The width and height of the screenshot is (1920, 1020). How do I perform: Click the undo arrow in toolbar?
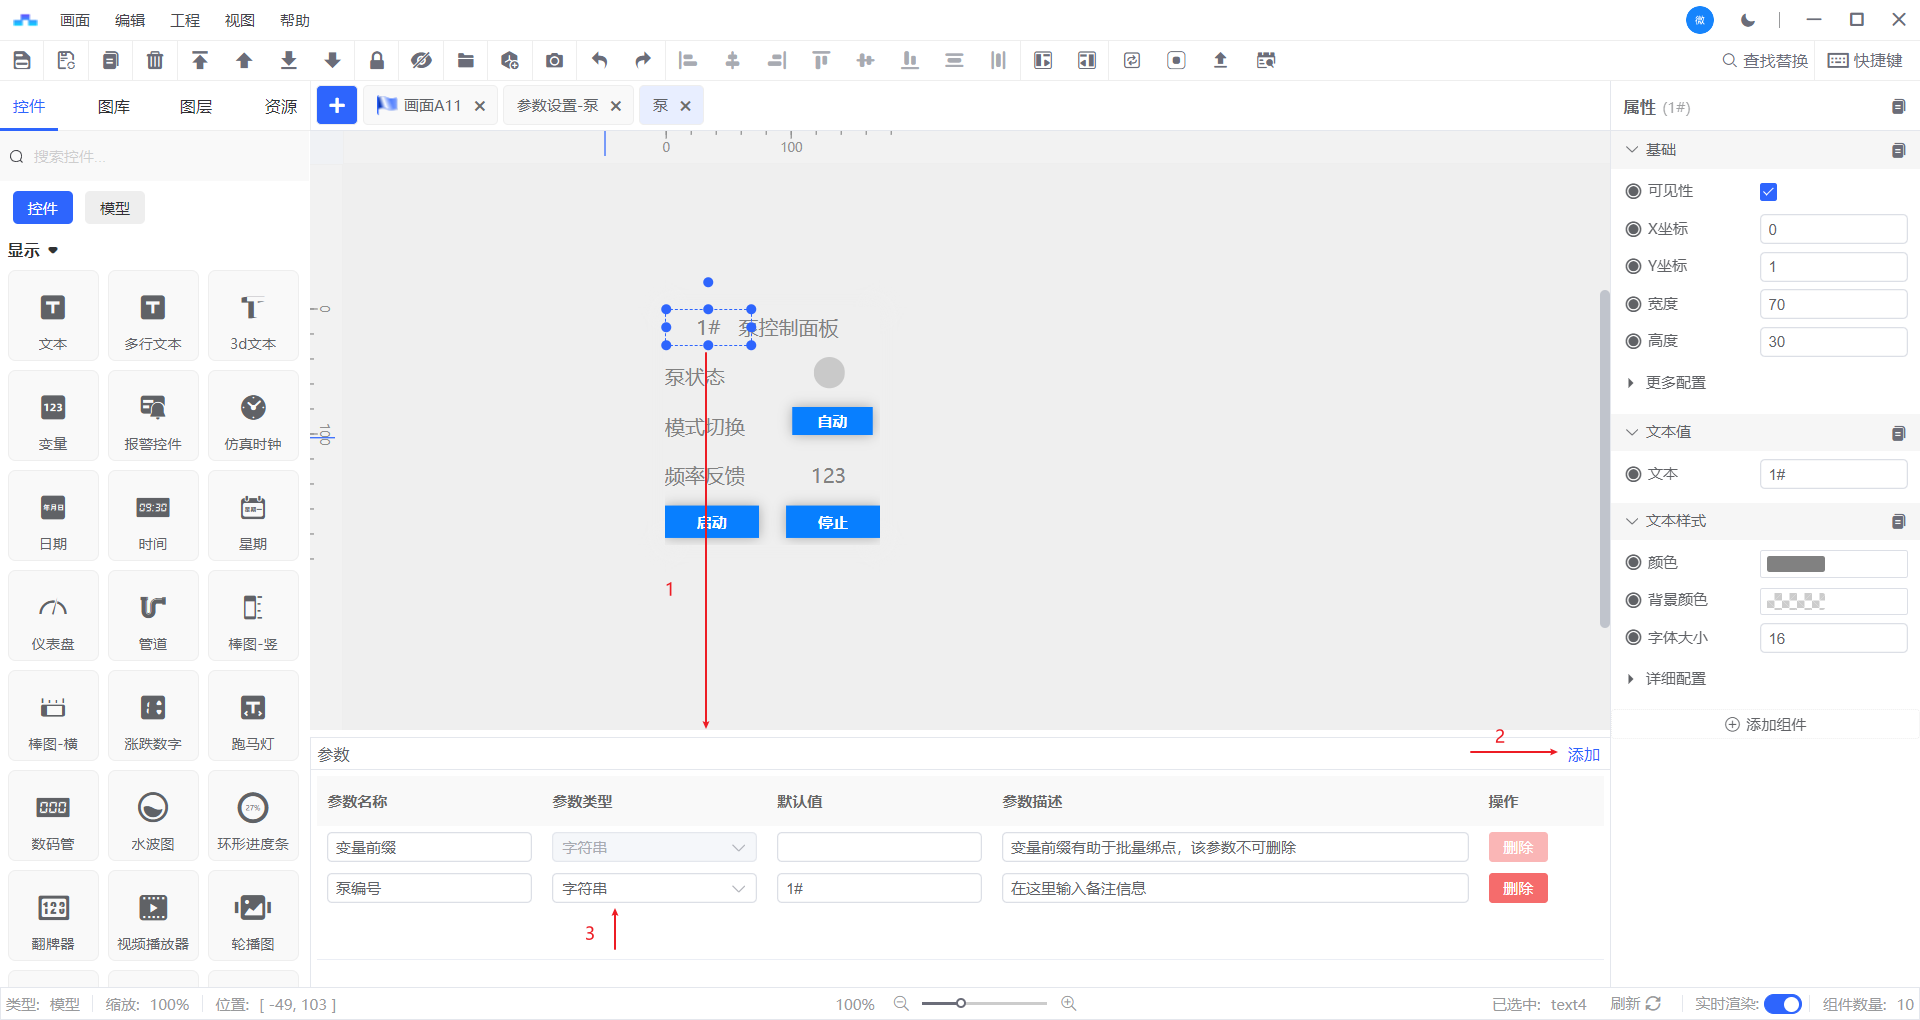[599, 60]
